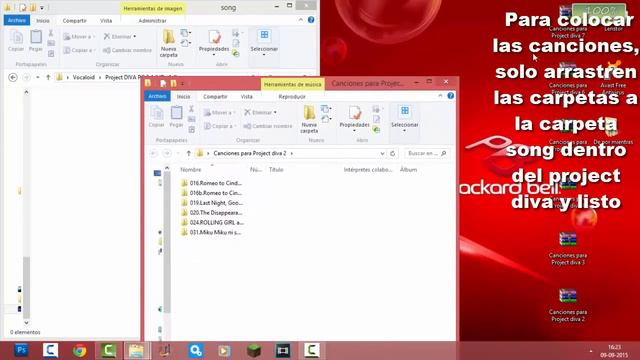Switch to Archivo tab in front window
This screenshot has height=360, width=640.
(x=157, y=96)
